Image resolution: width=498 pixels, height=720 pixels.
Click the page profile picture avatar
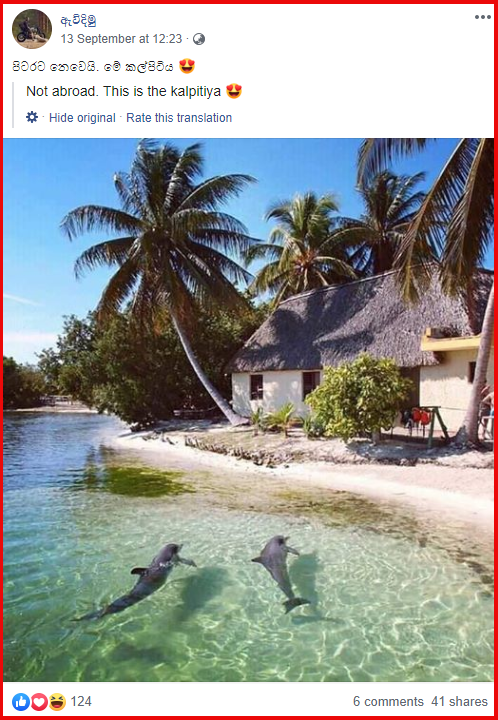coord(32,28)
